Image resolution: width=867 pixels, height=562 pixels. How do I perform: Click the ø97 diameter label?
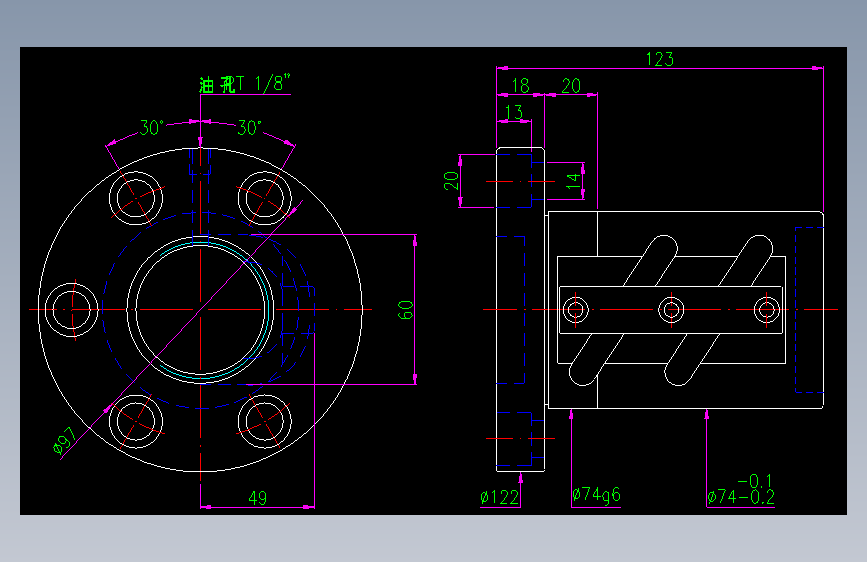[65, 440]
